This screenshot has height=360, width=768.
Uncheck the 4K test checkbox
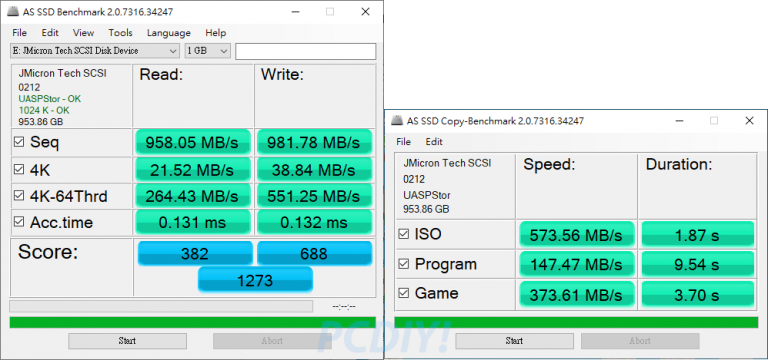(x=19, y=169)
